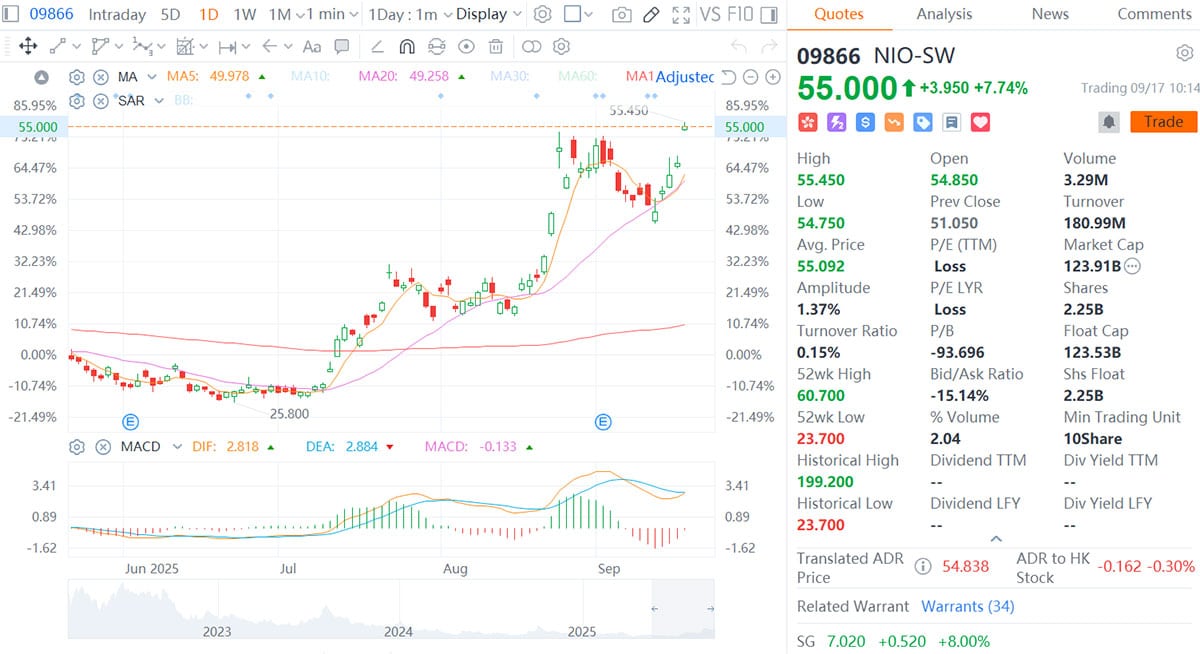Open the drawing pencil tool
This screenshot has height=654, width=1200.
coord(651,15)
